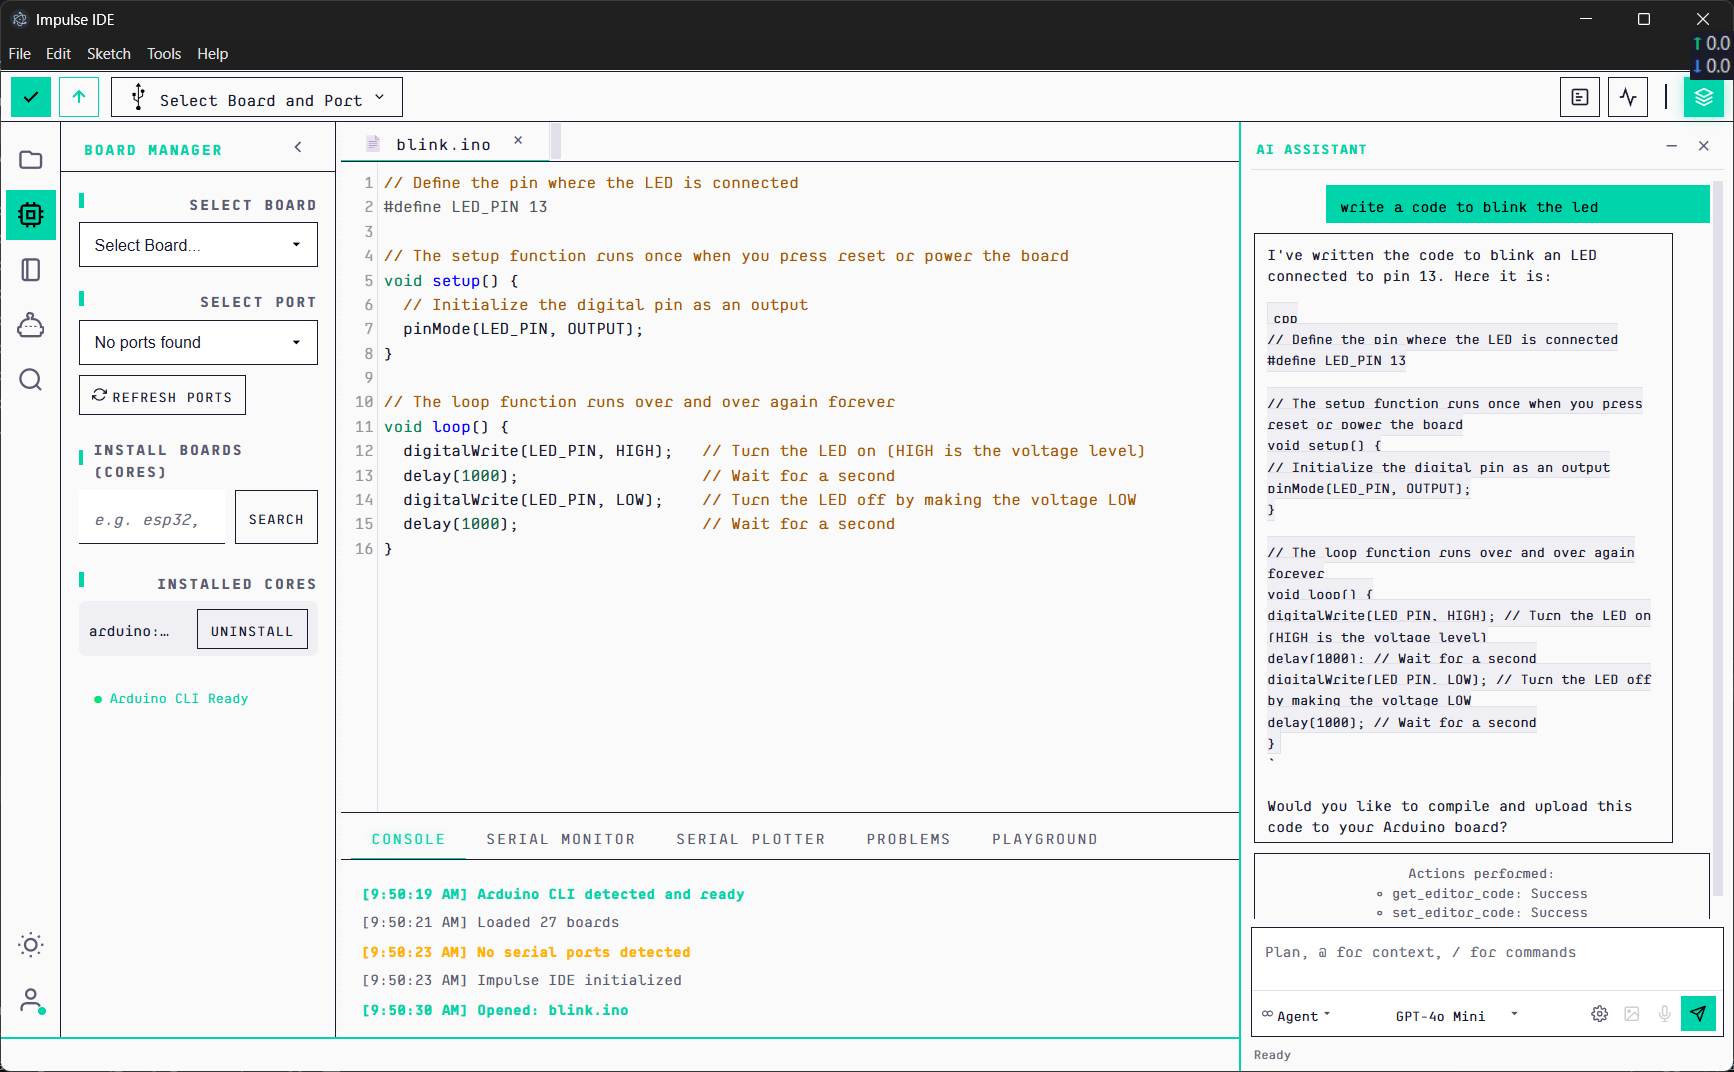Open the search magnifier sidebar icon
Screen dimensions: 1734x1072
click(x=31, y=380)
